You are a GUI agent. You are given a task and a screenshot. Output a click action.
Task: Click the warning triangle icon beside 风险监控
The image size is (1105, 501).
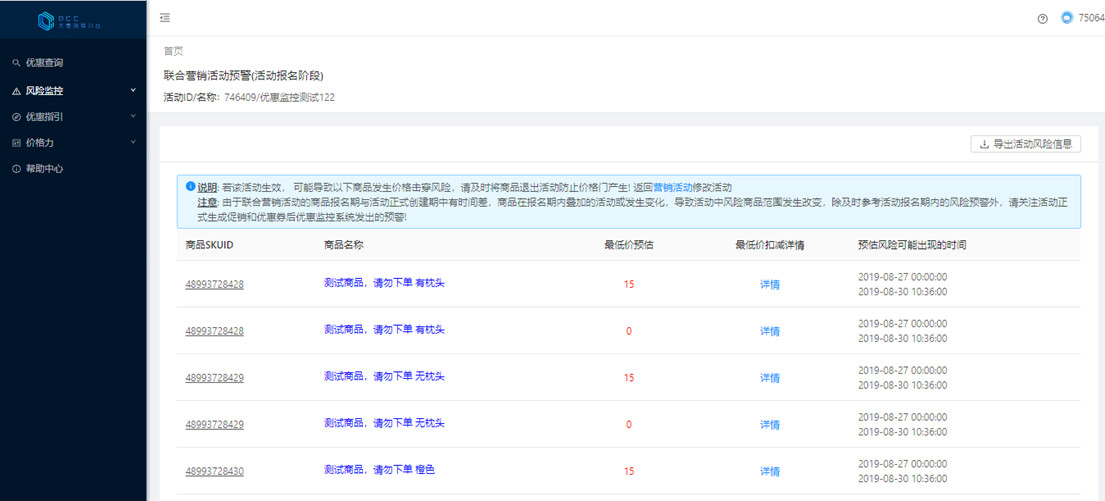point(16,91)
